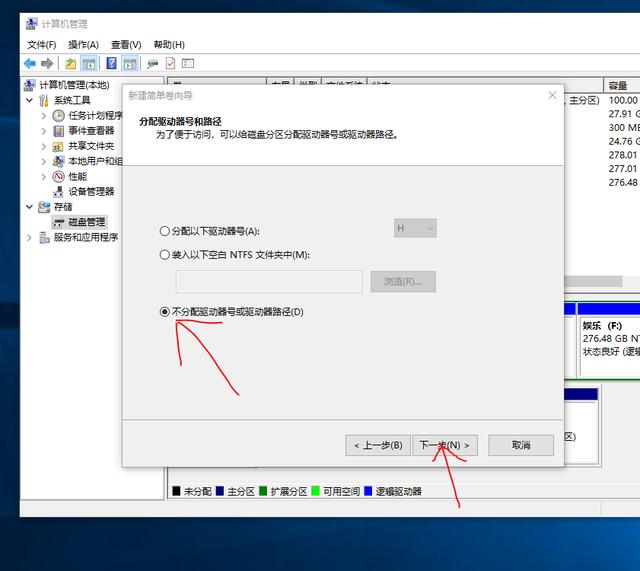Expand the 任务计划程序 node
The width and height of the screenshot is (640, 571).
(44, 116)
